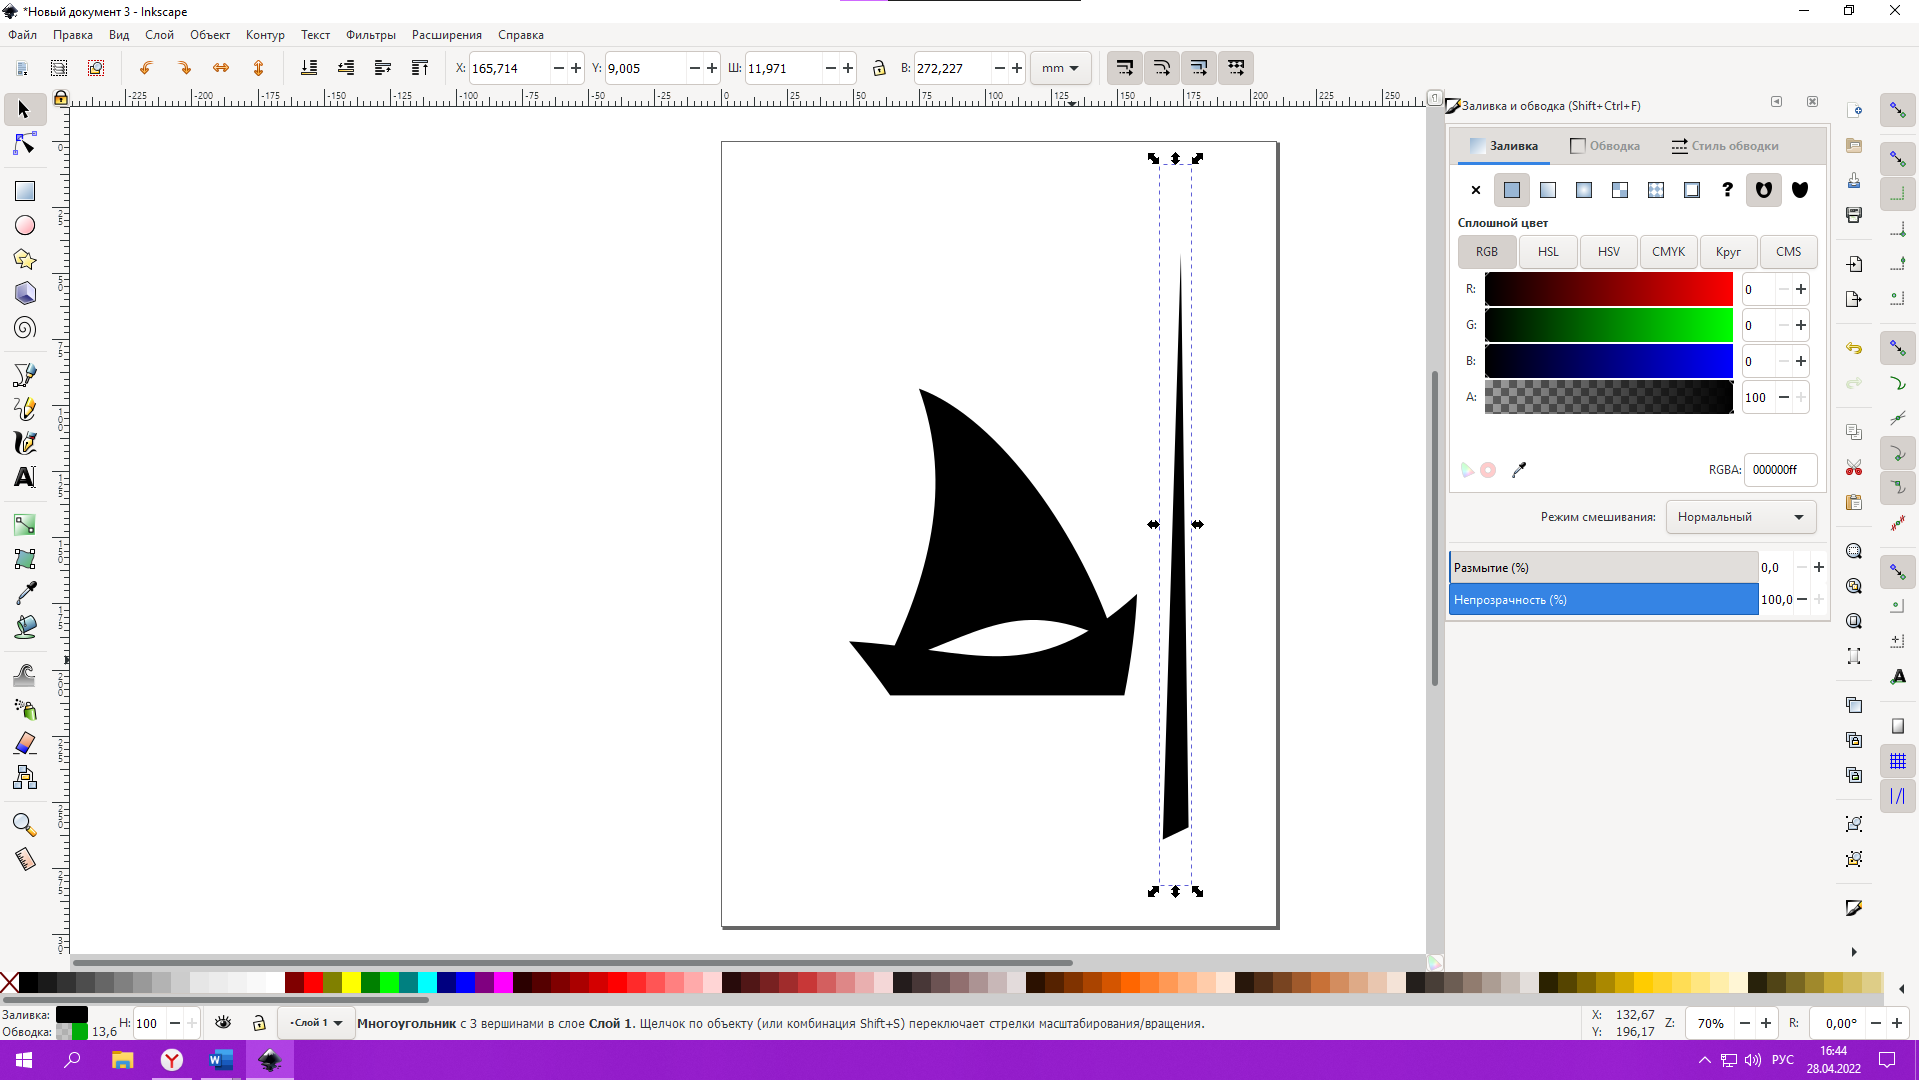The height and width of the screenshot is (1080, 1919).
Task: Toggle layer visibility eye in status bar
Action: [x=223, y=1022]
